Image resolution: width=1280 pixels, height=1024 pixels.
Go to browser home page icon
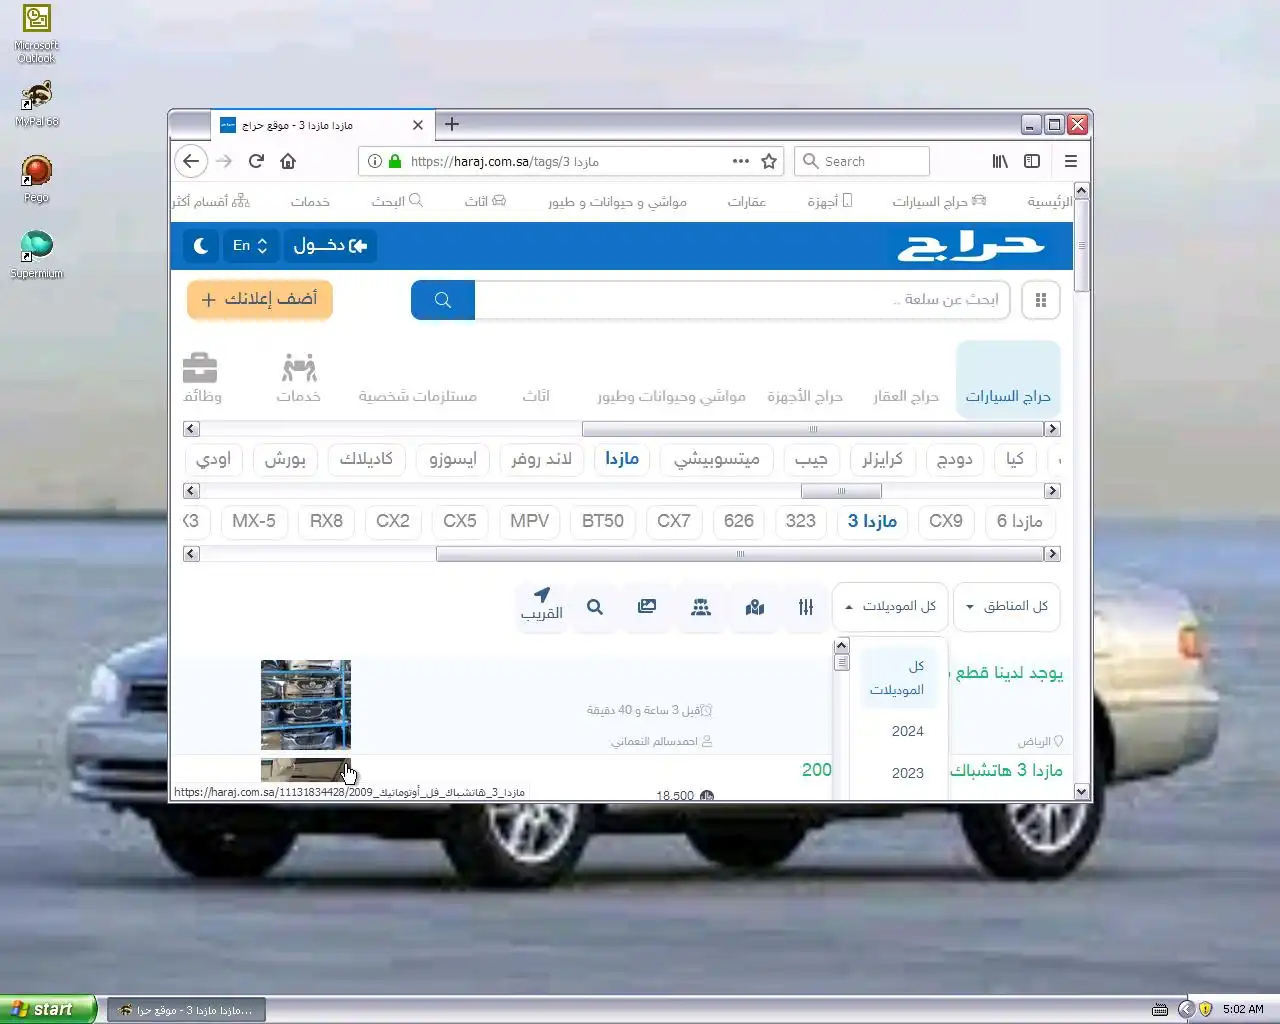pyautogui.click(x=288, y=161)
